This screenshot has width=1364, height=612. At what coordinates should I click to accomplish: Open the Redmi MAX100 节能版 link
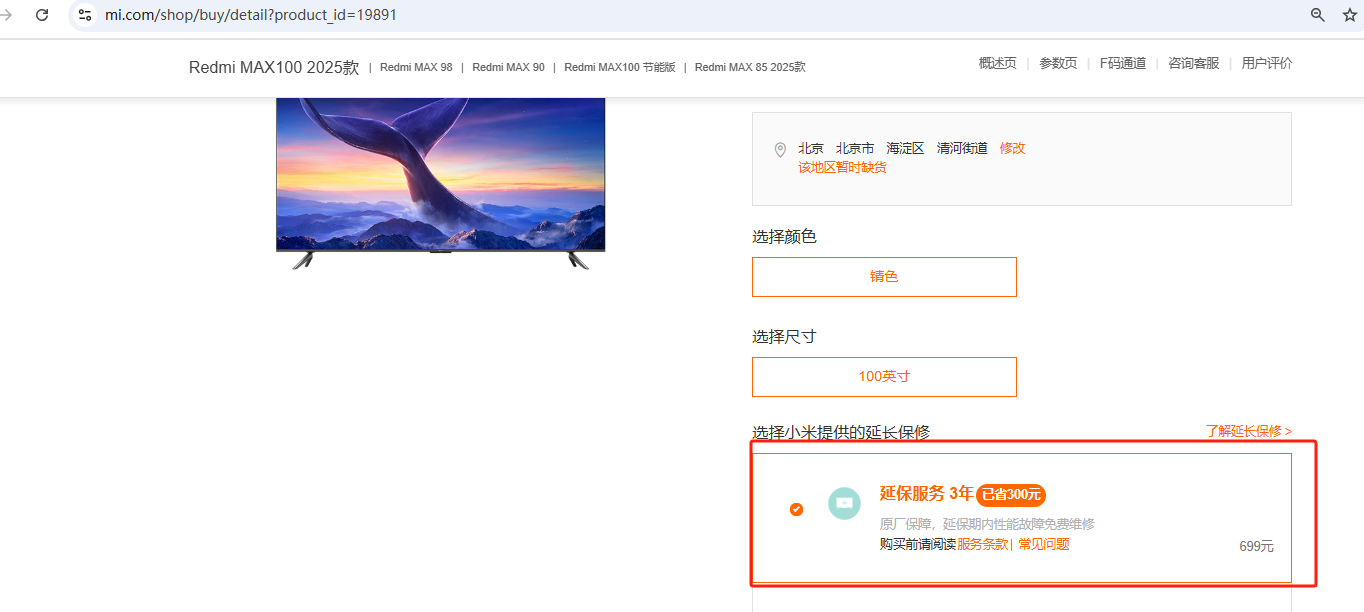pyautogui.click(x=620, y=67)
